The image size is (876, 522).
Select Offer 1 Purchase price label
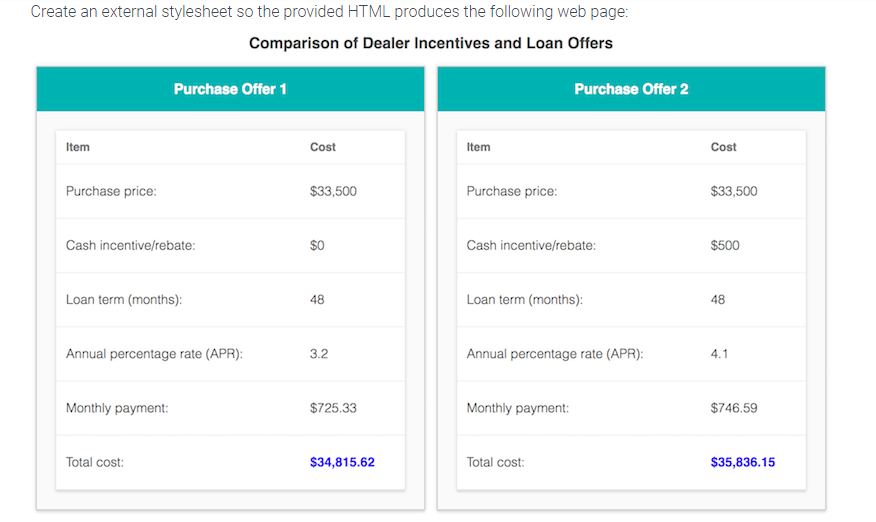(x=111, y=191)
